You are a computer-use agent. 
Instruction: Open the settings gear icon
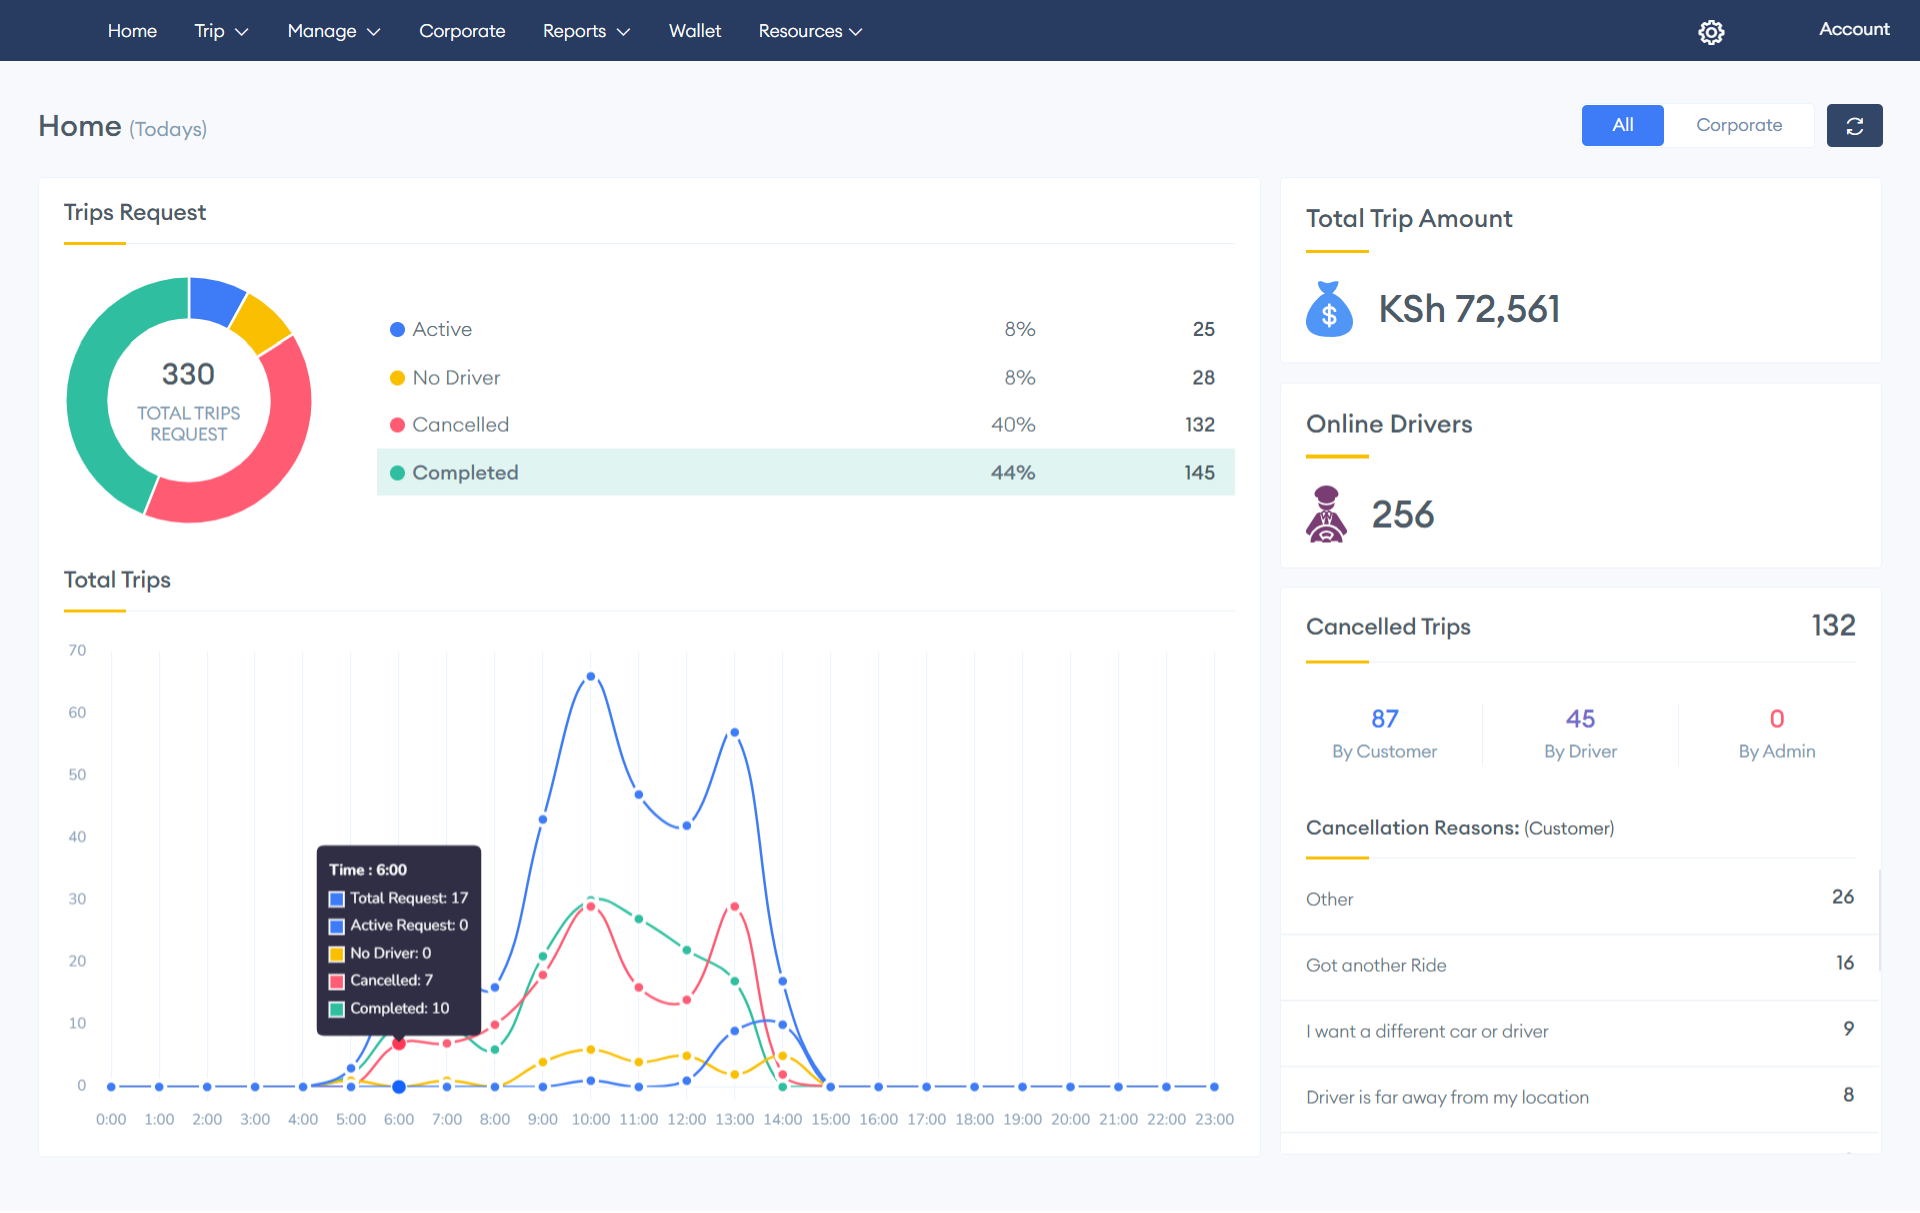[x=1711, y=31]
